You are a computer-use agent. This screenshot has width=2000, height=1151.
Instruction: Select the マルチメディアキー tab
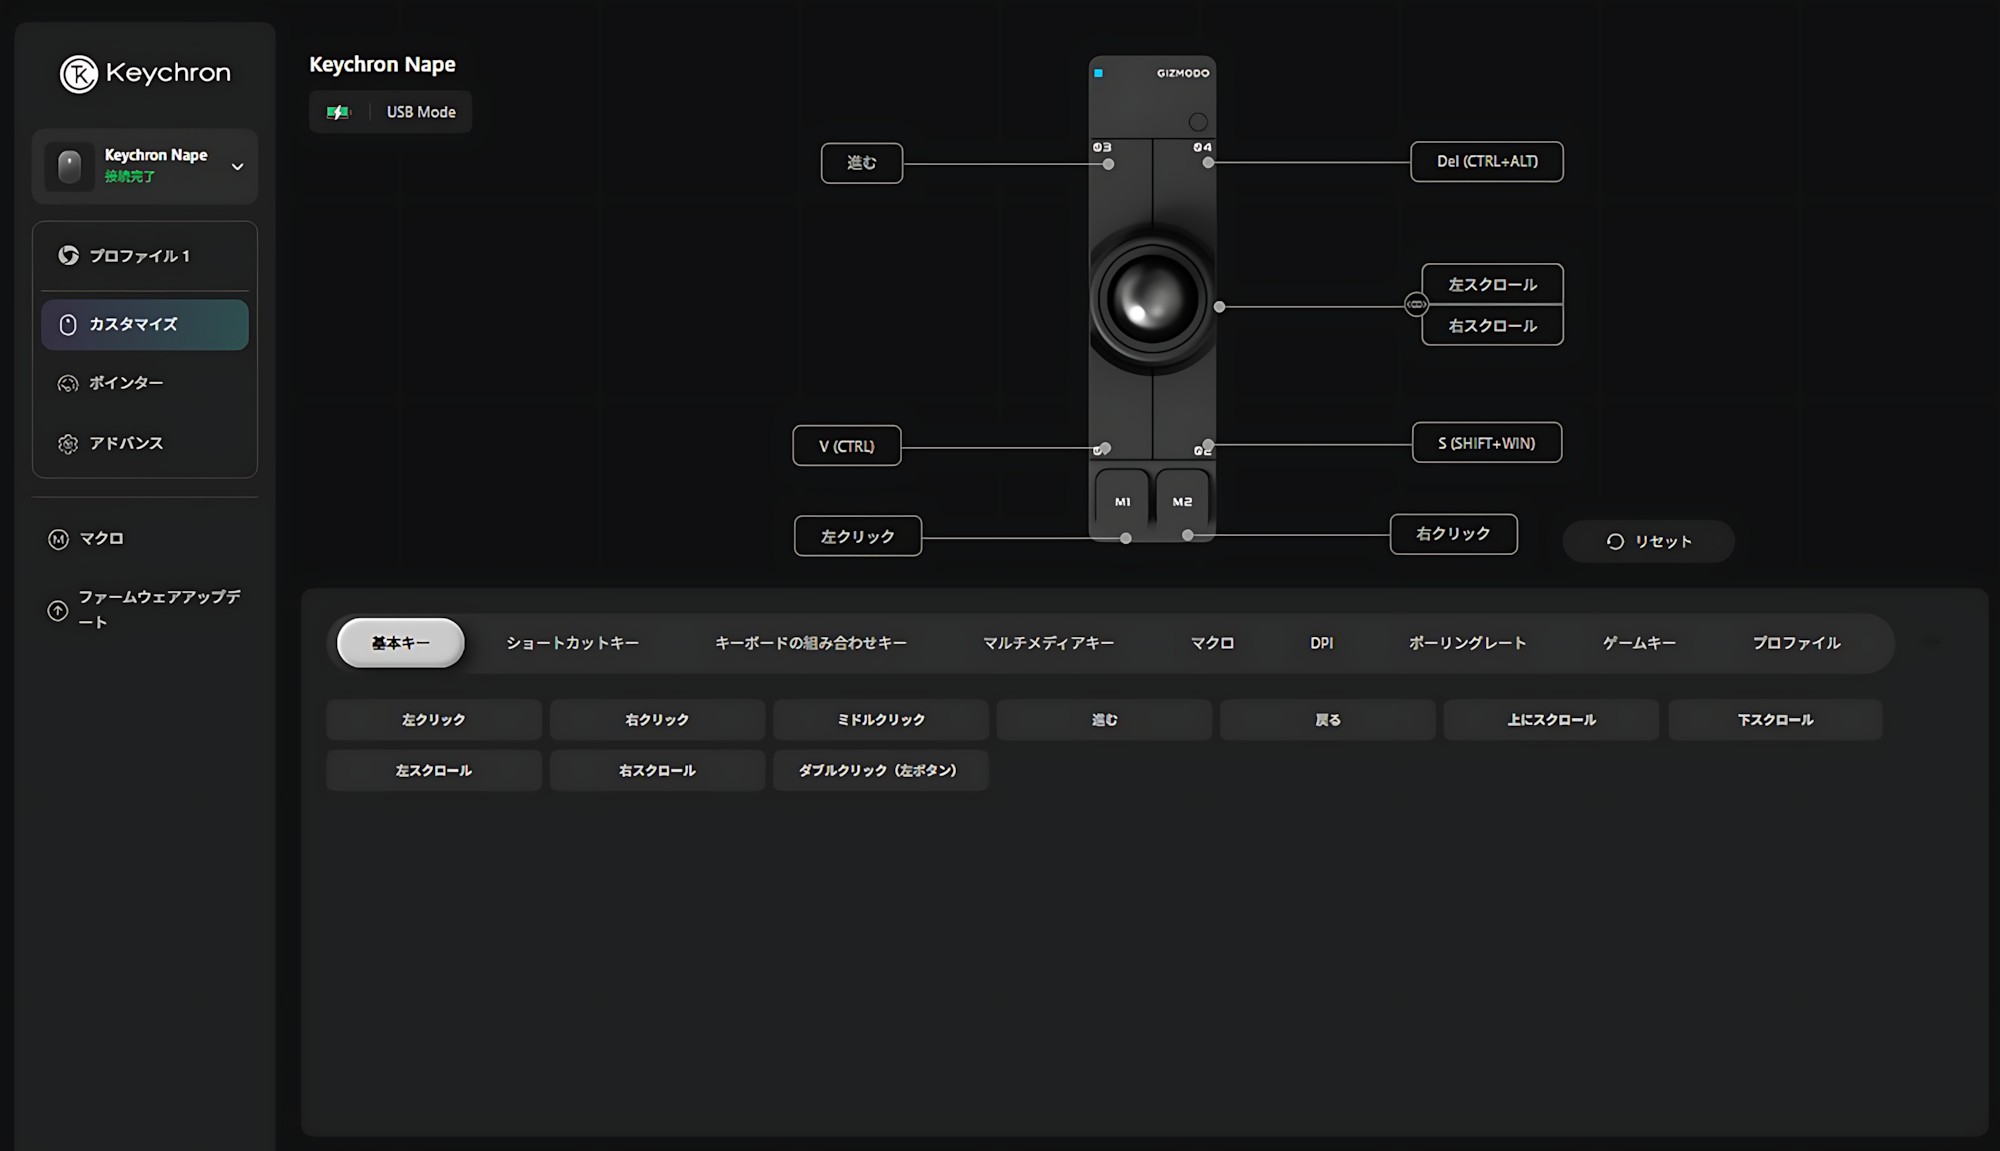[1048, 643]
